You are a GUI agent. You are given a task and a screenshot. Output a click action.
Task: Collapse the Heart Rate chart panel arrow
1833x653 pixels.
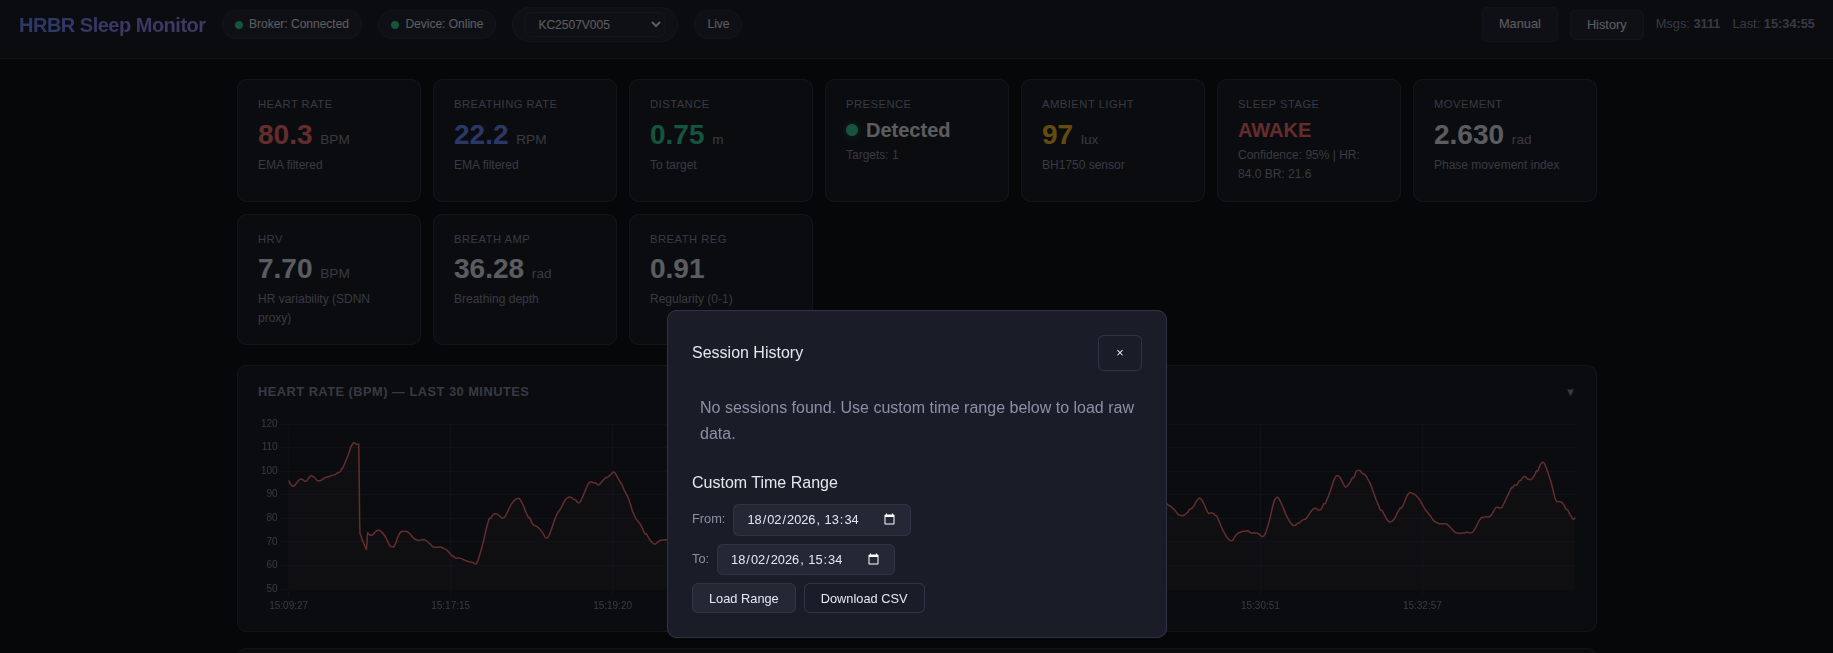tap(1570, 392)
